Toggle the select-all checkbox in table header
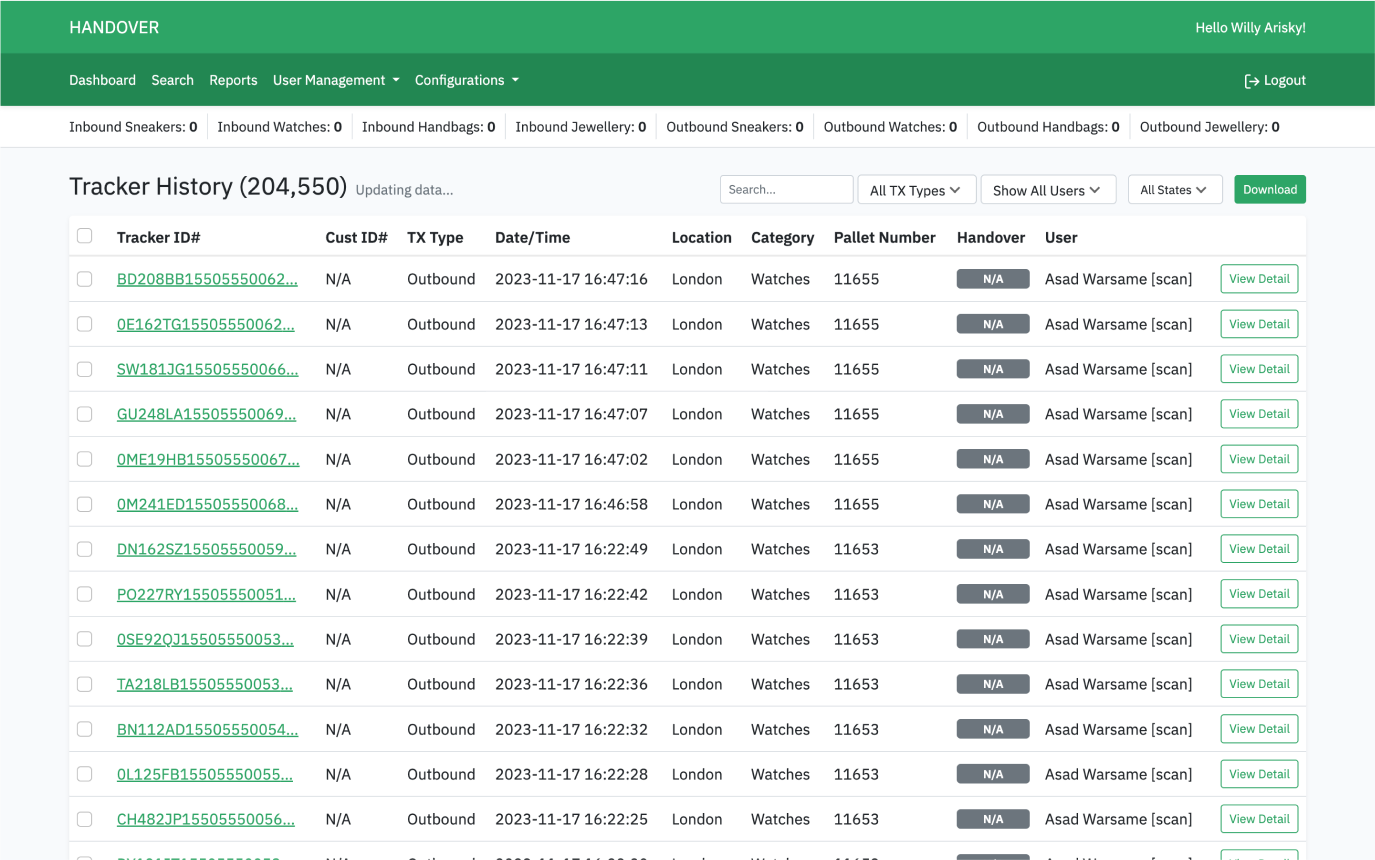1375x860 pixels. (x=85, y=236)
